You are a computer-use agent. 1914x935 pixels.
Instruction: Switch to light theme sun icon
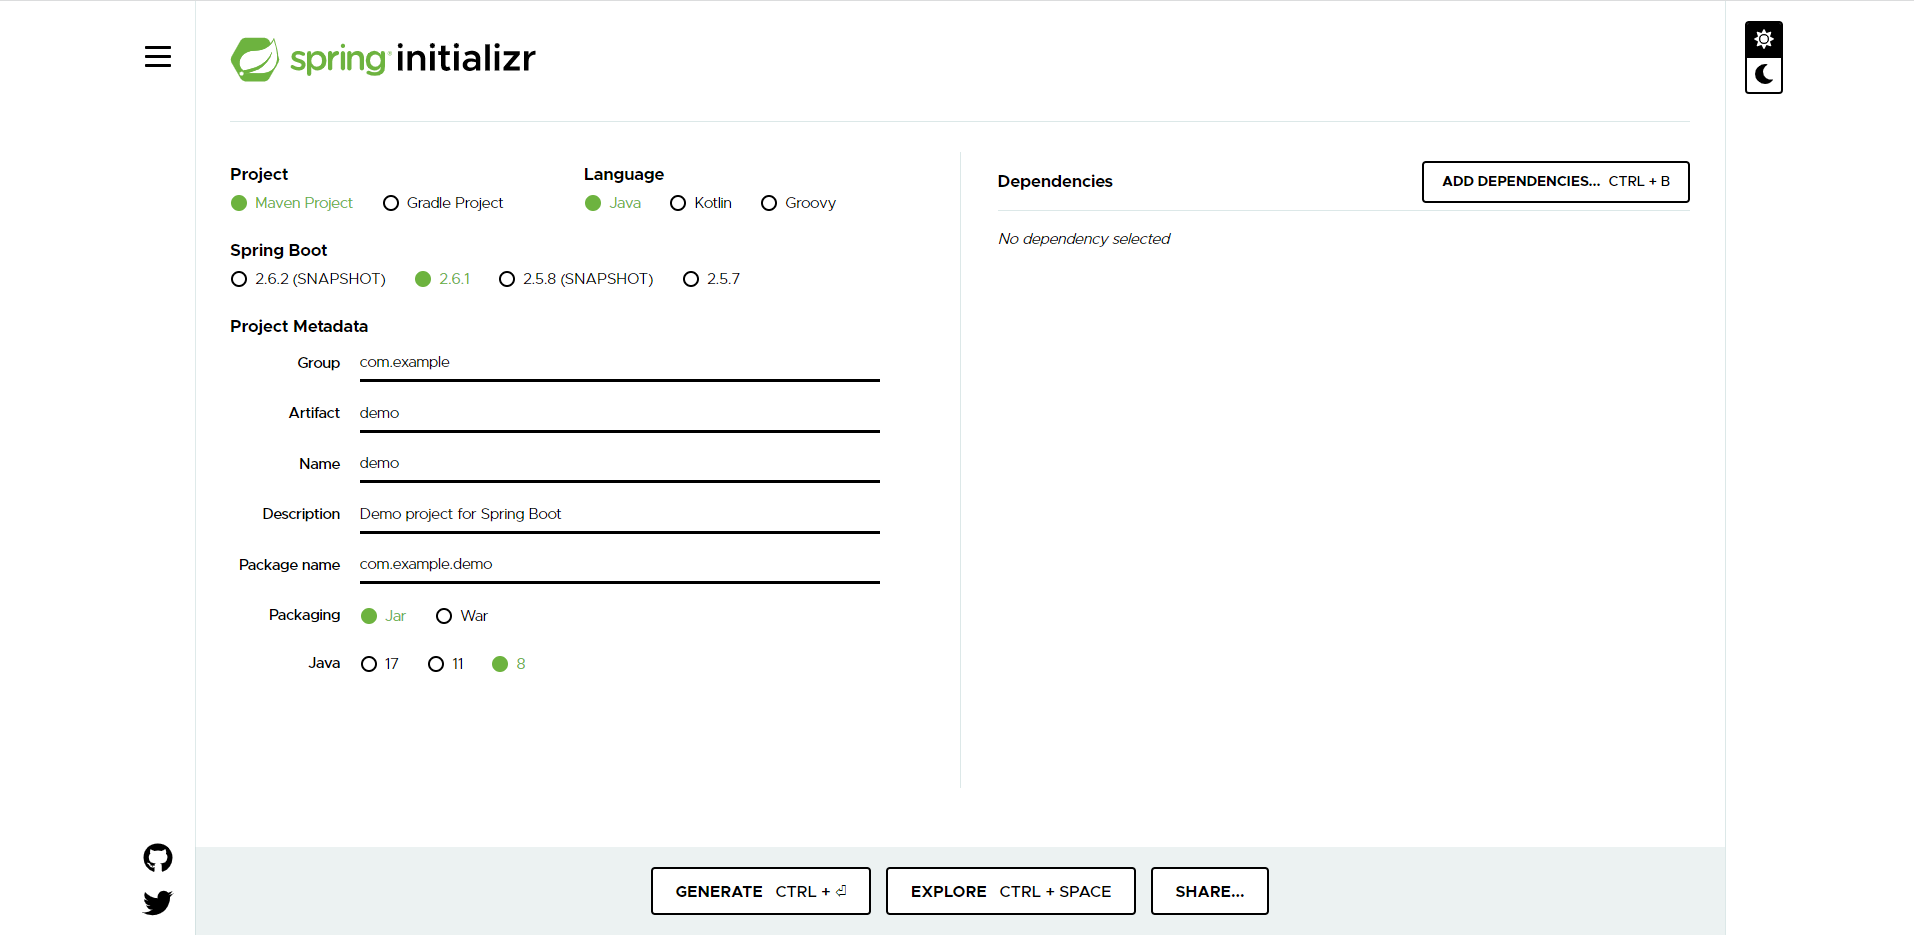click(1764, 39)
